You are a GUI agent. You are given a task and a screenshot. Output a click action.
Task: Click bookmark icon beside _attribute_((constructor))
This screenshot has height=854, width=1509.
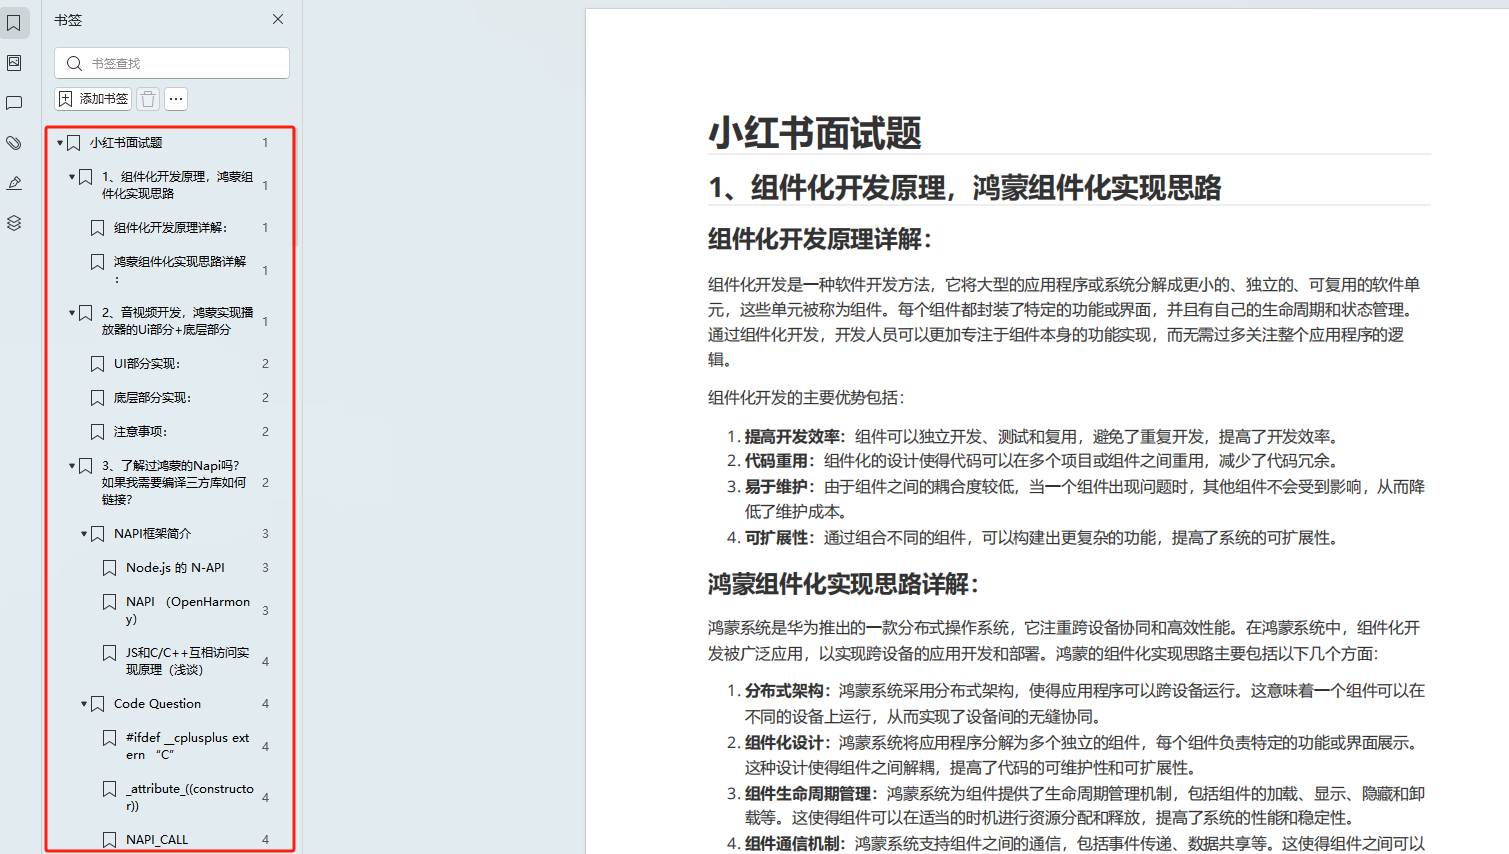pos(110,789)
